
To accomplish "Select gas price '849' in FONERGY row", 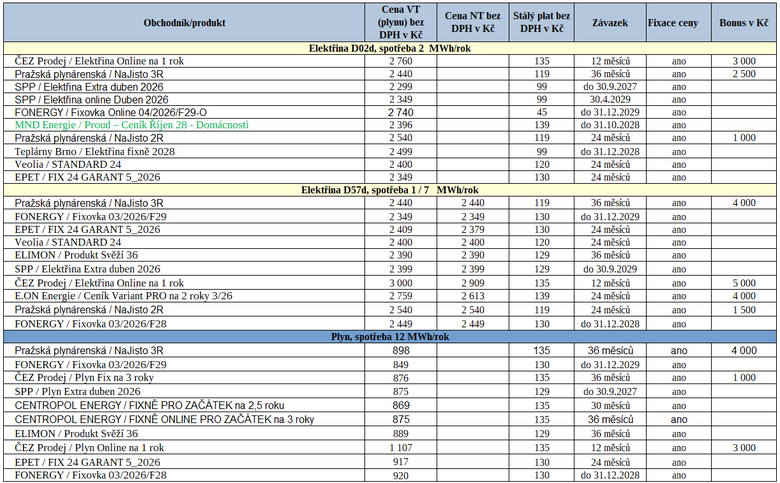I will click(400, 365).
